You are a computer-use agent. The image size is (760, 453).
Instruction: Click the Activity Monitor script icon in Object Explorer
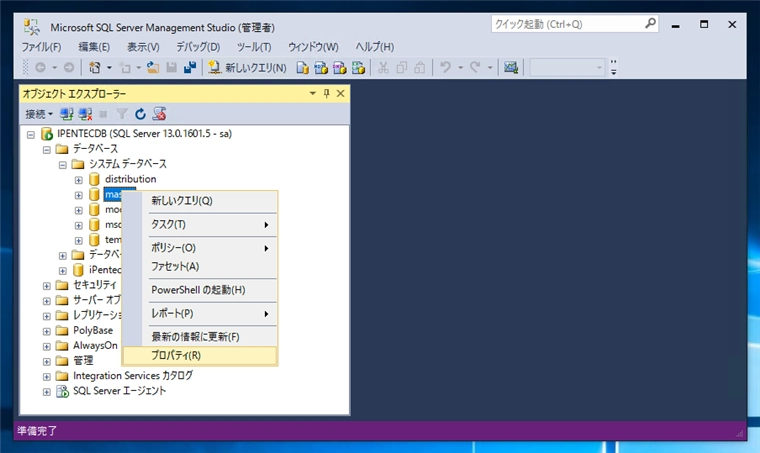(159, 114)
